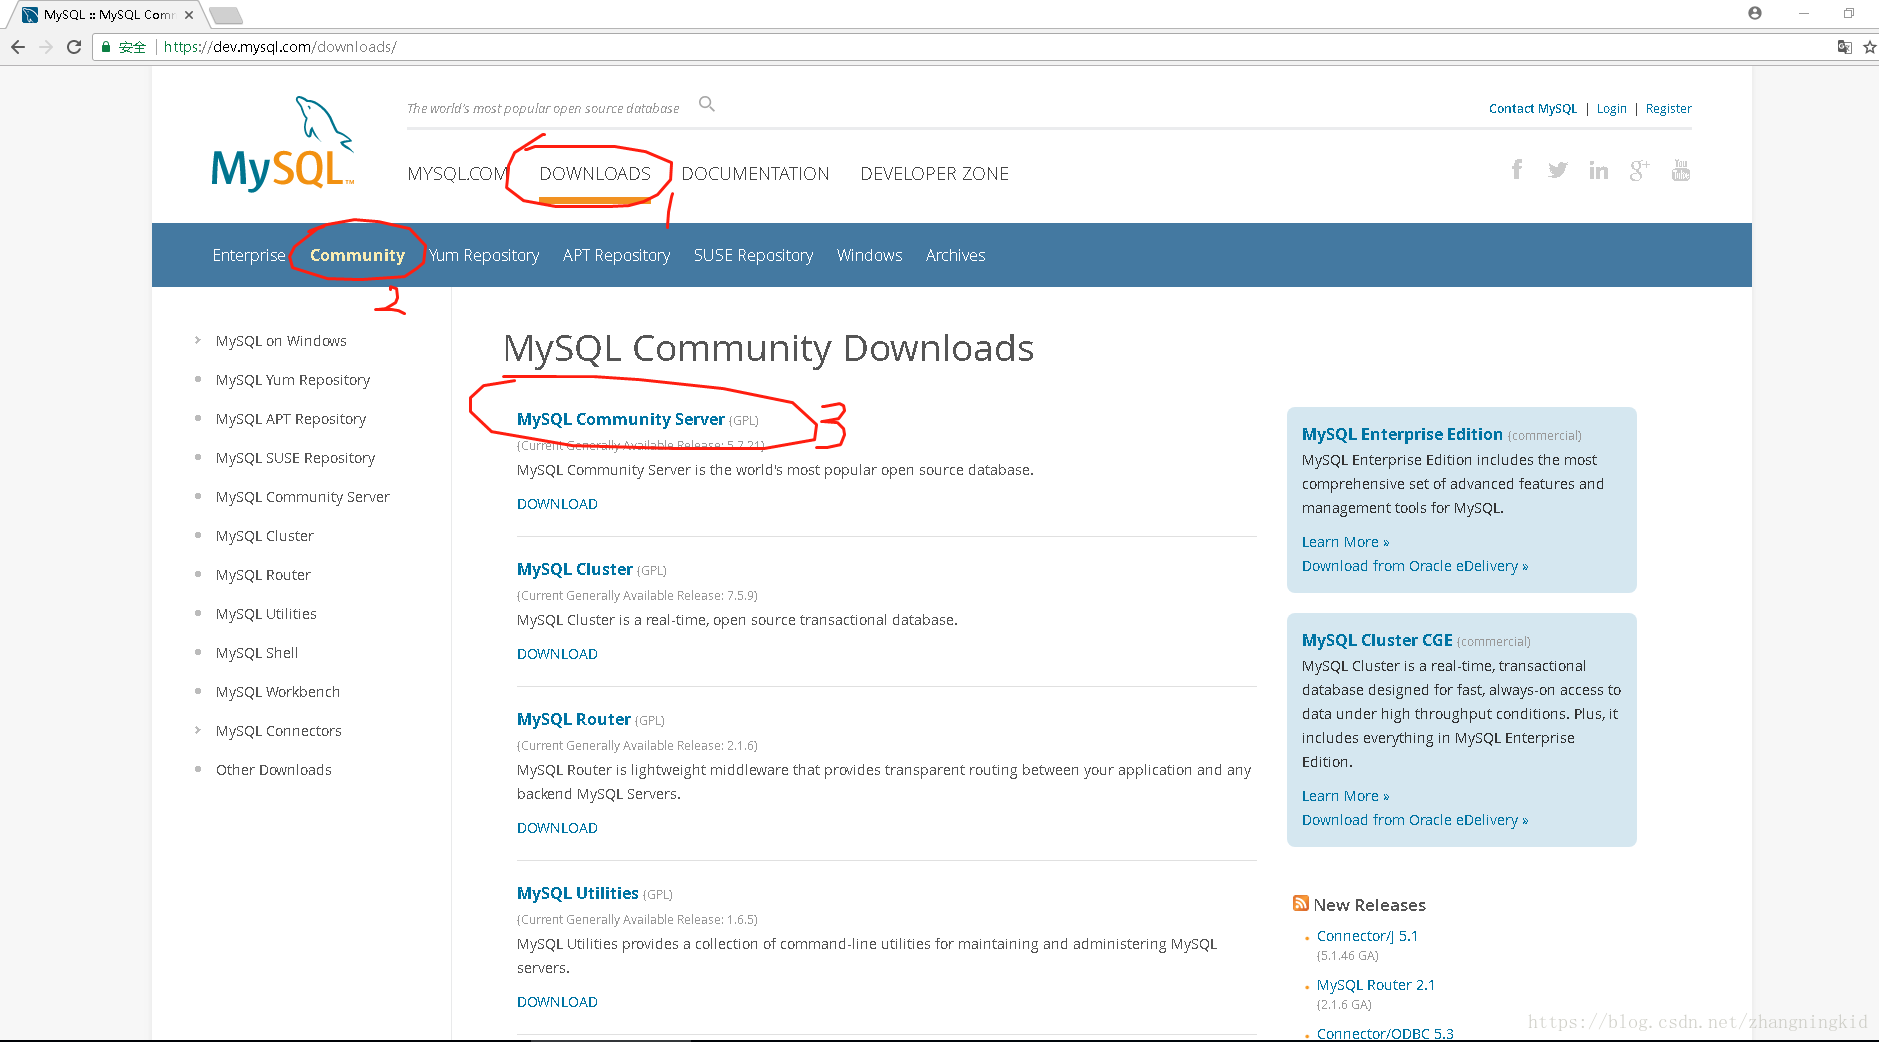Open MySQL Router sidebar link
This screenshot has width=1879, height=1042.
[x=263, y=575]
